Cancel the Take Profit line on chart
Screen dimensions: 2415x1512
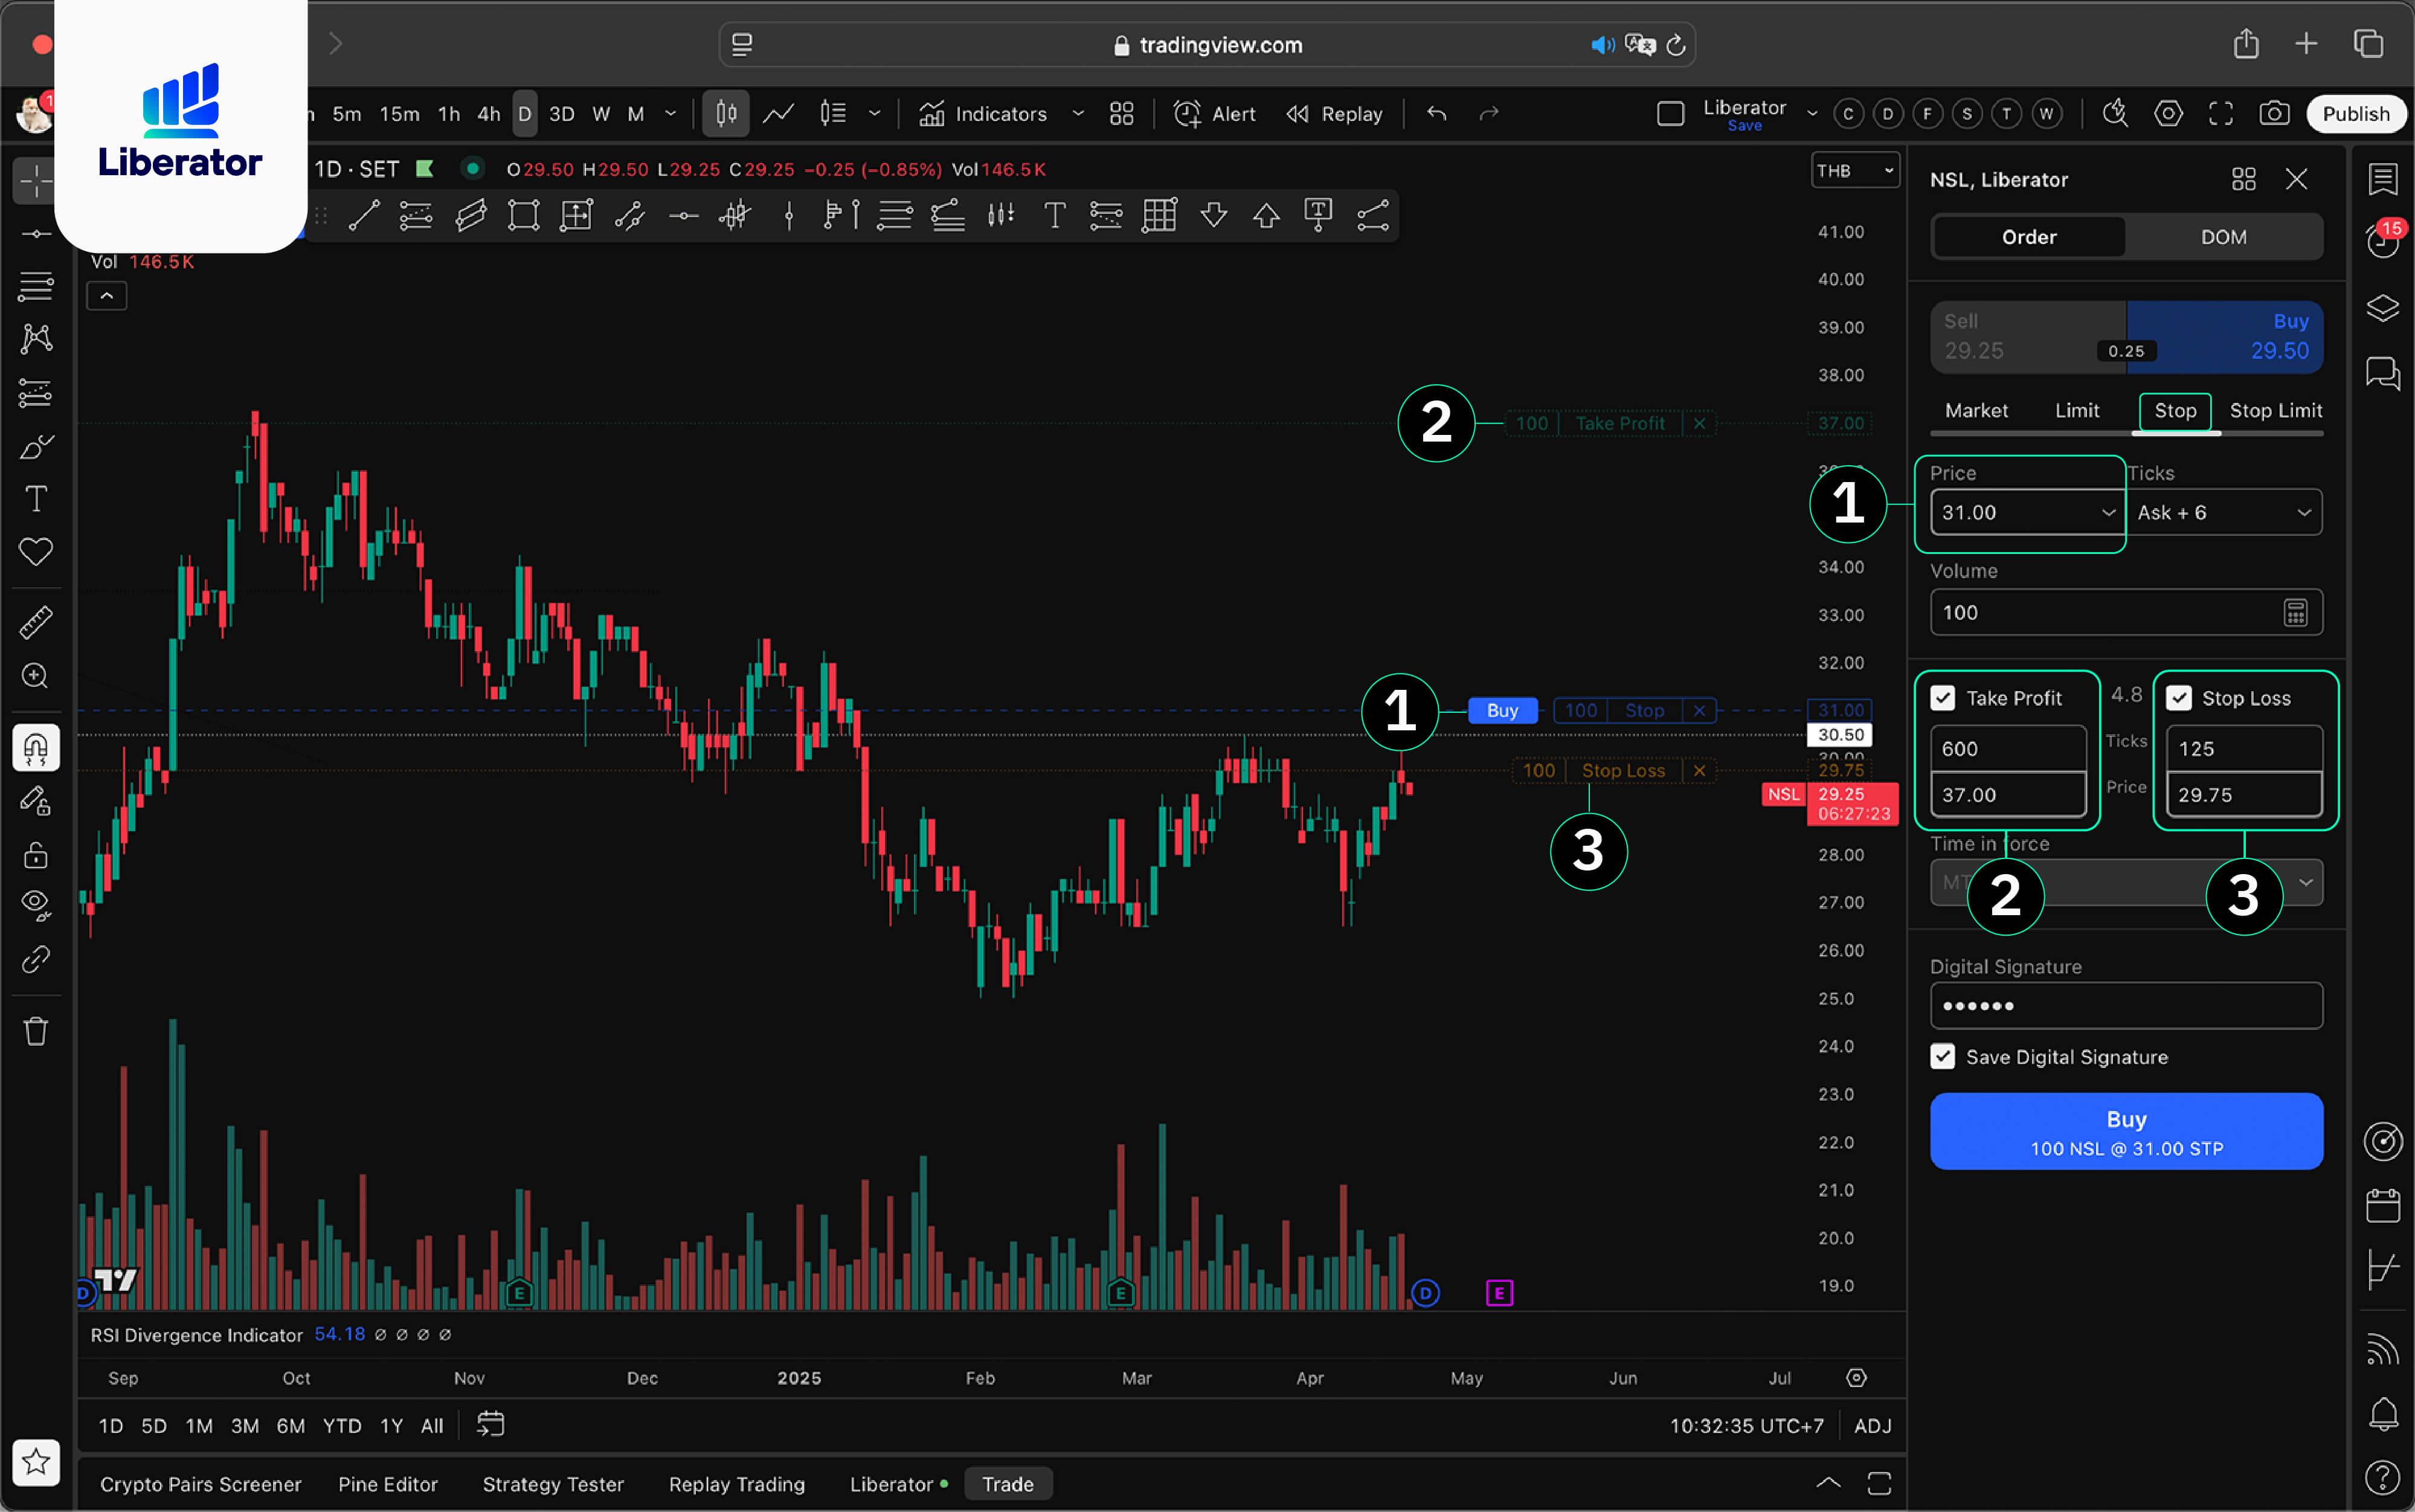click(1699, 423)
